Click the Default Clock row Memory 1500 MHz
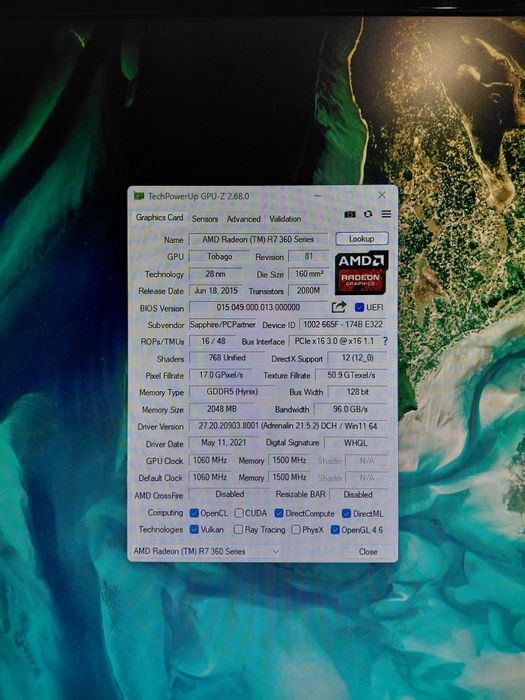Image resolution: width=525 pixels, height=700 pixels. [289, 477]
